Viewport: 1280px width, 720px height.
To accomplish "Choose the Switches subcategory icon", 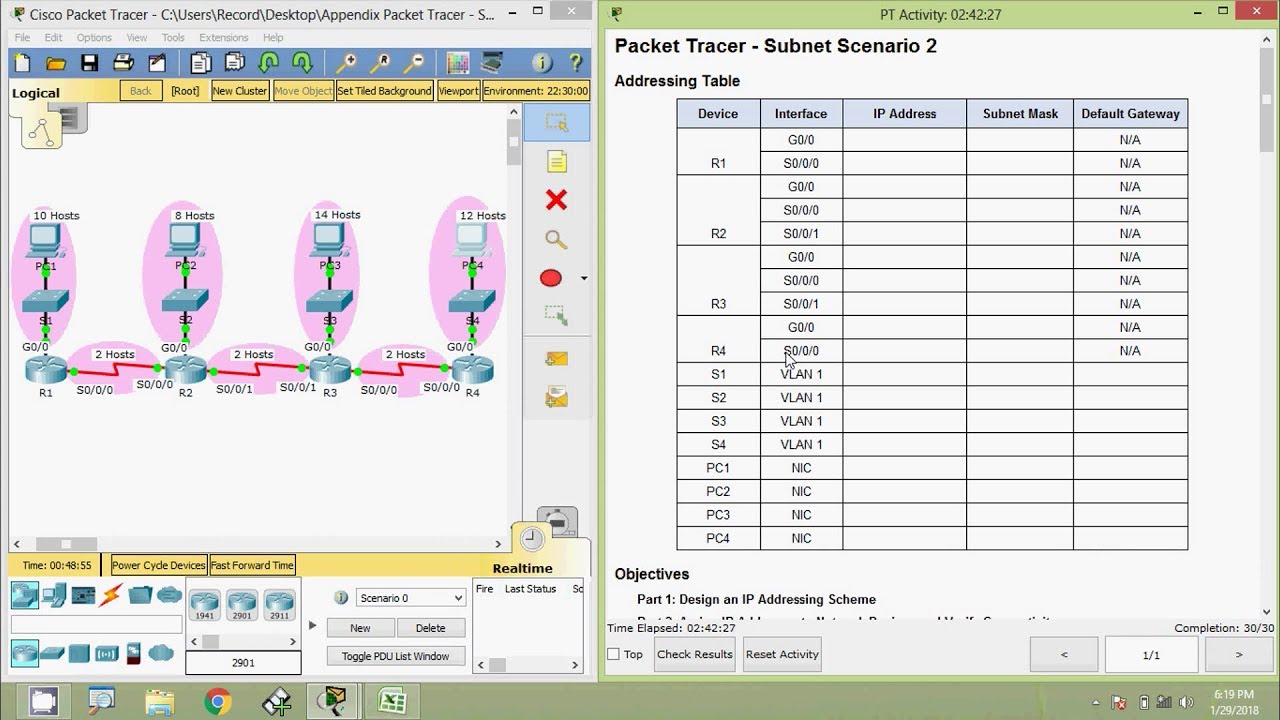I will pos(52,653).
